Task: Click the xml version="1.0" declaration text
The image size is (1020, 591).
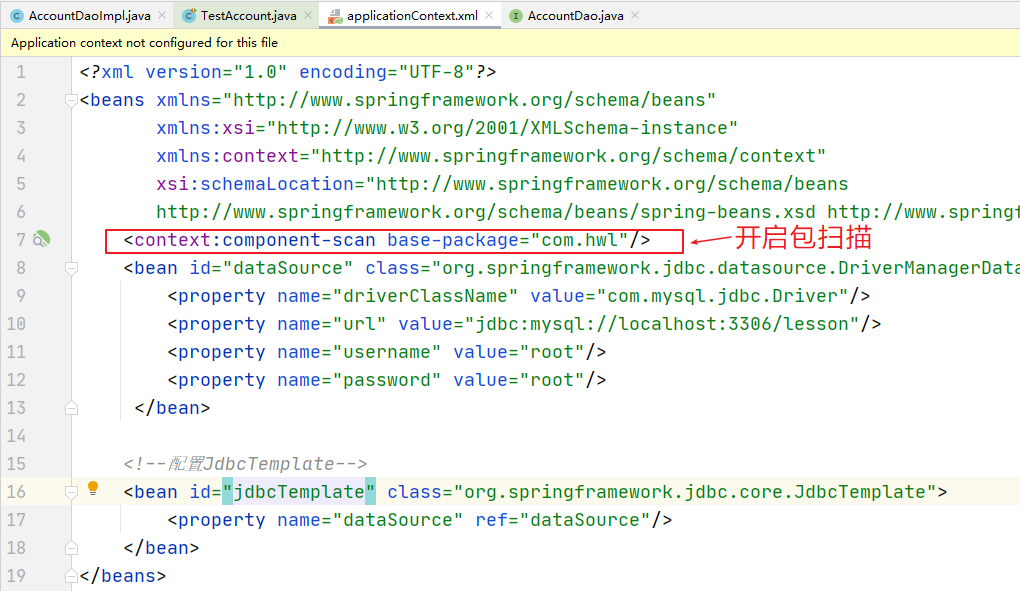Action: tap(194, 72)
